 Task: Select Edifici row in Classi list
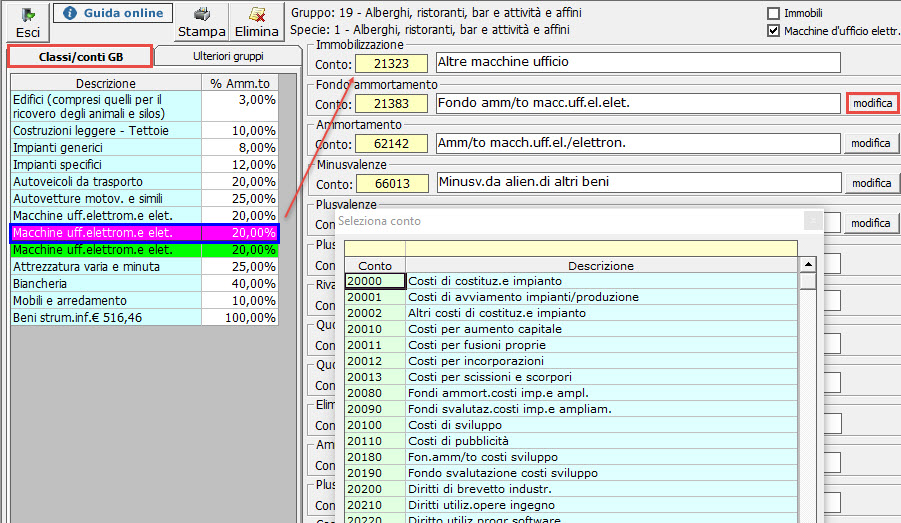(x=144, y=106)
